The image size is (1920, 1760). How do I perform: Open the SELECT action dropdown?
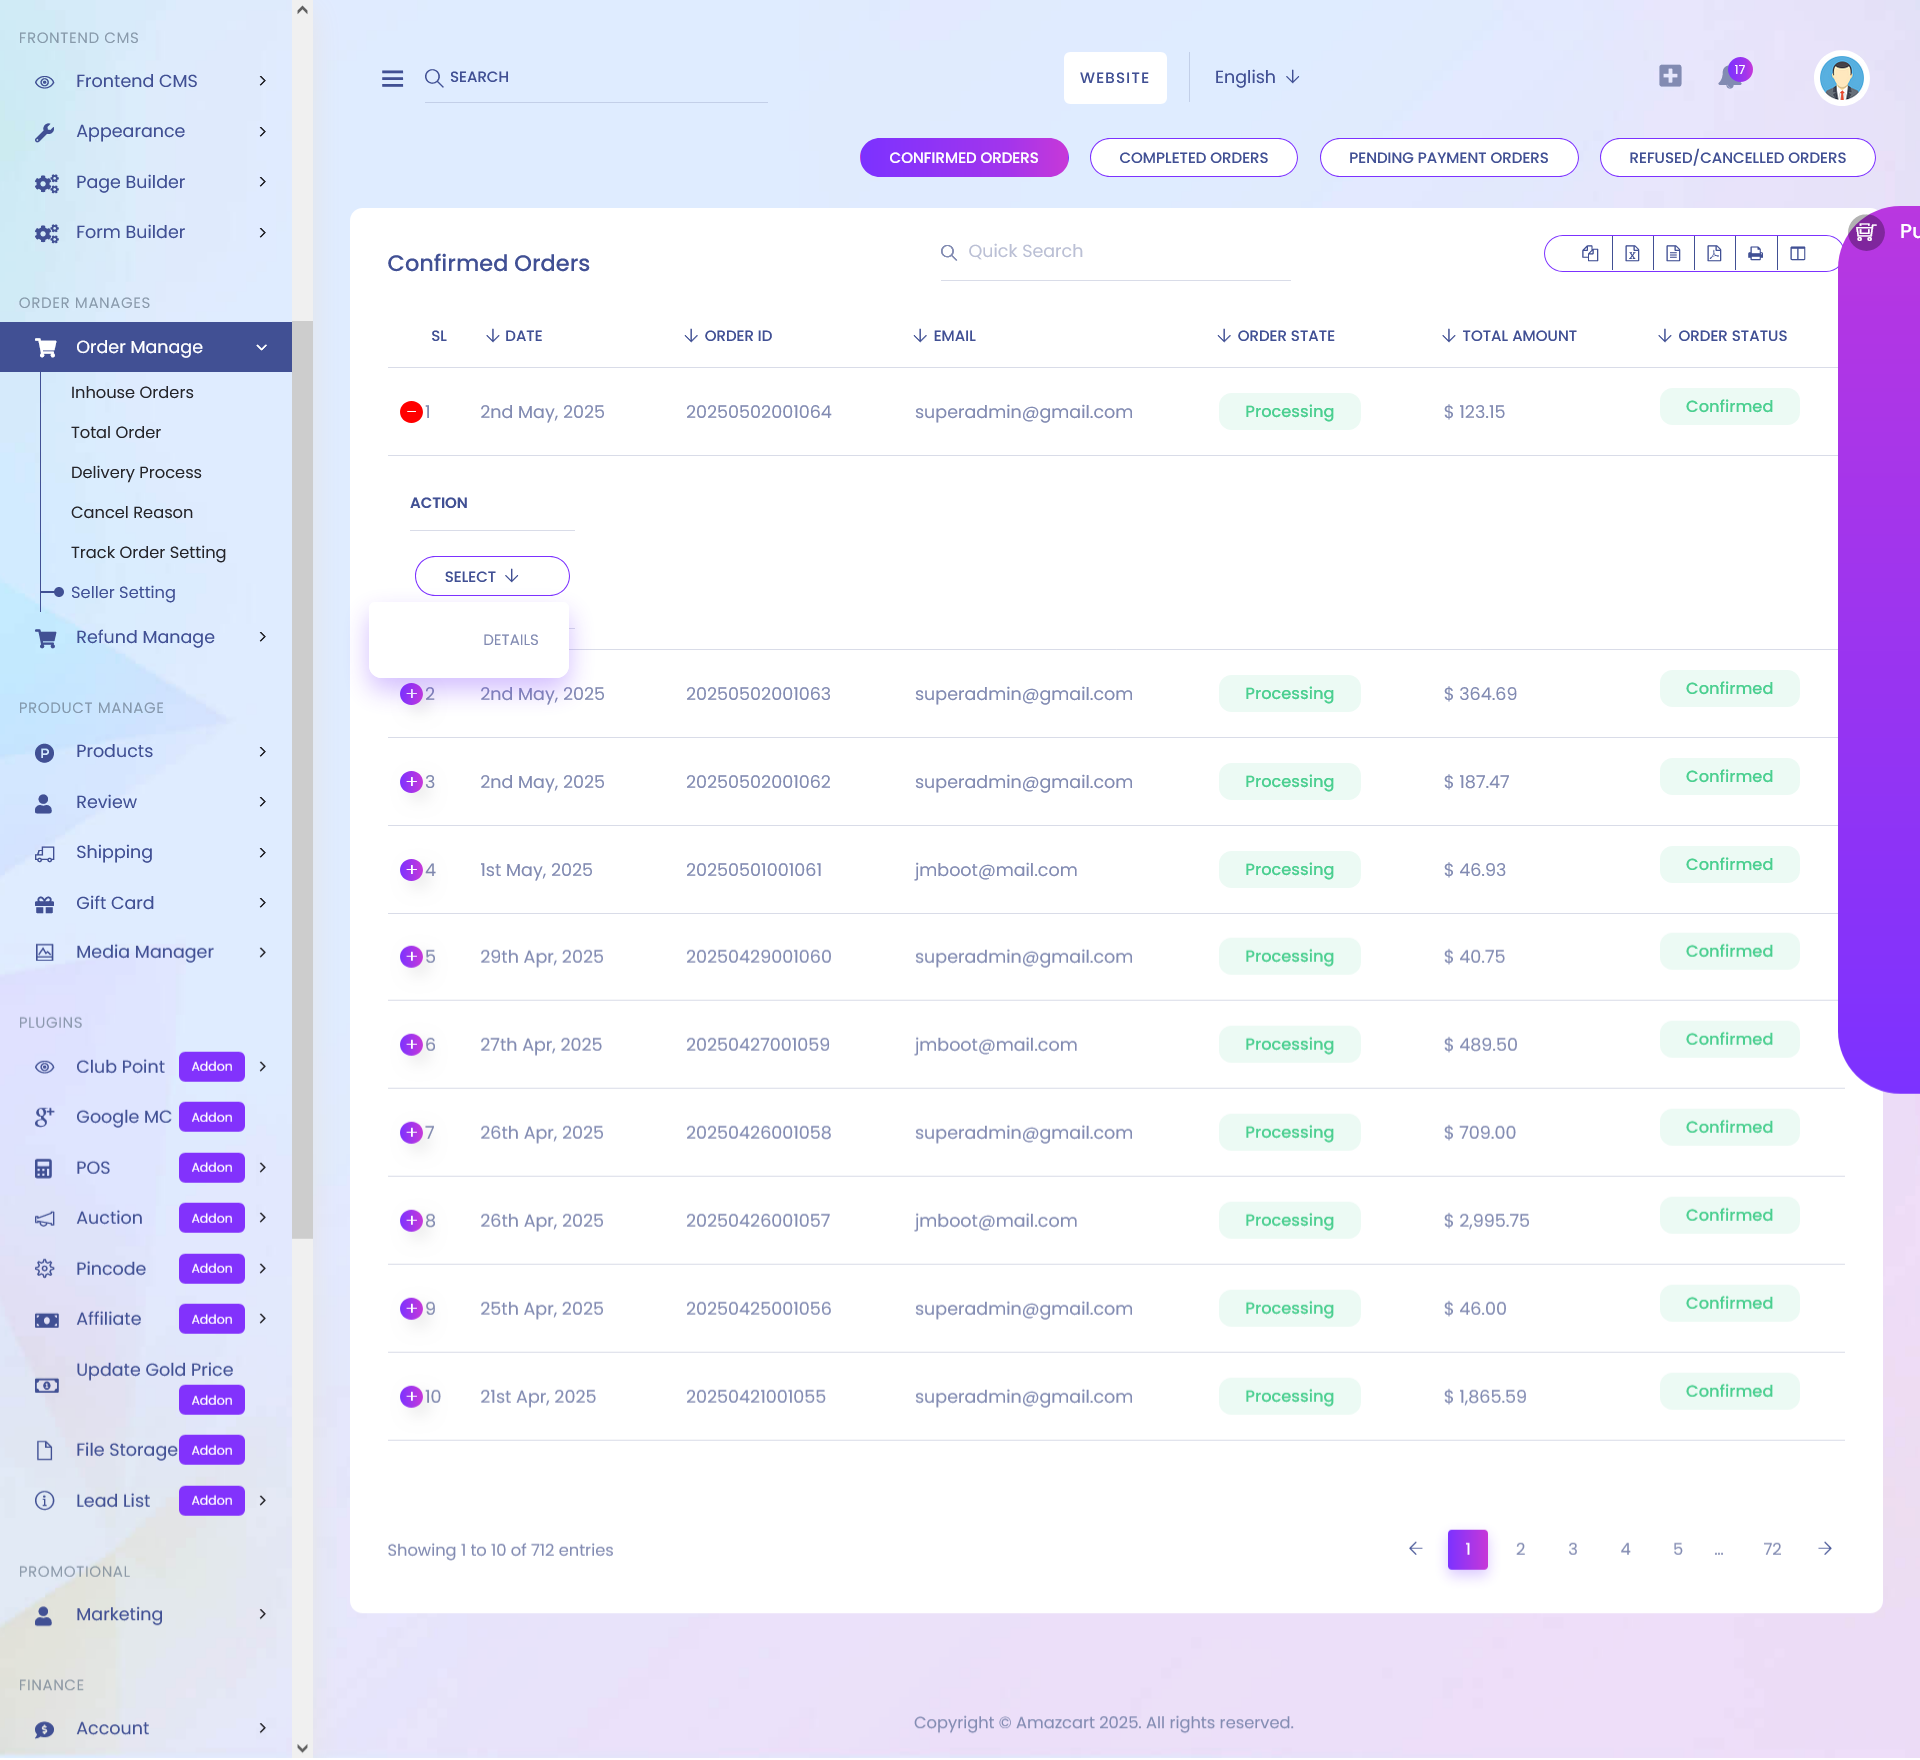(x=492, y=576)
